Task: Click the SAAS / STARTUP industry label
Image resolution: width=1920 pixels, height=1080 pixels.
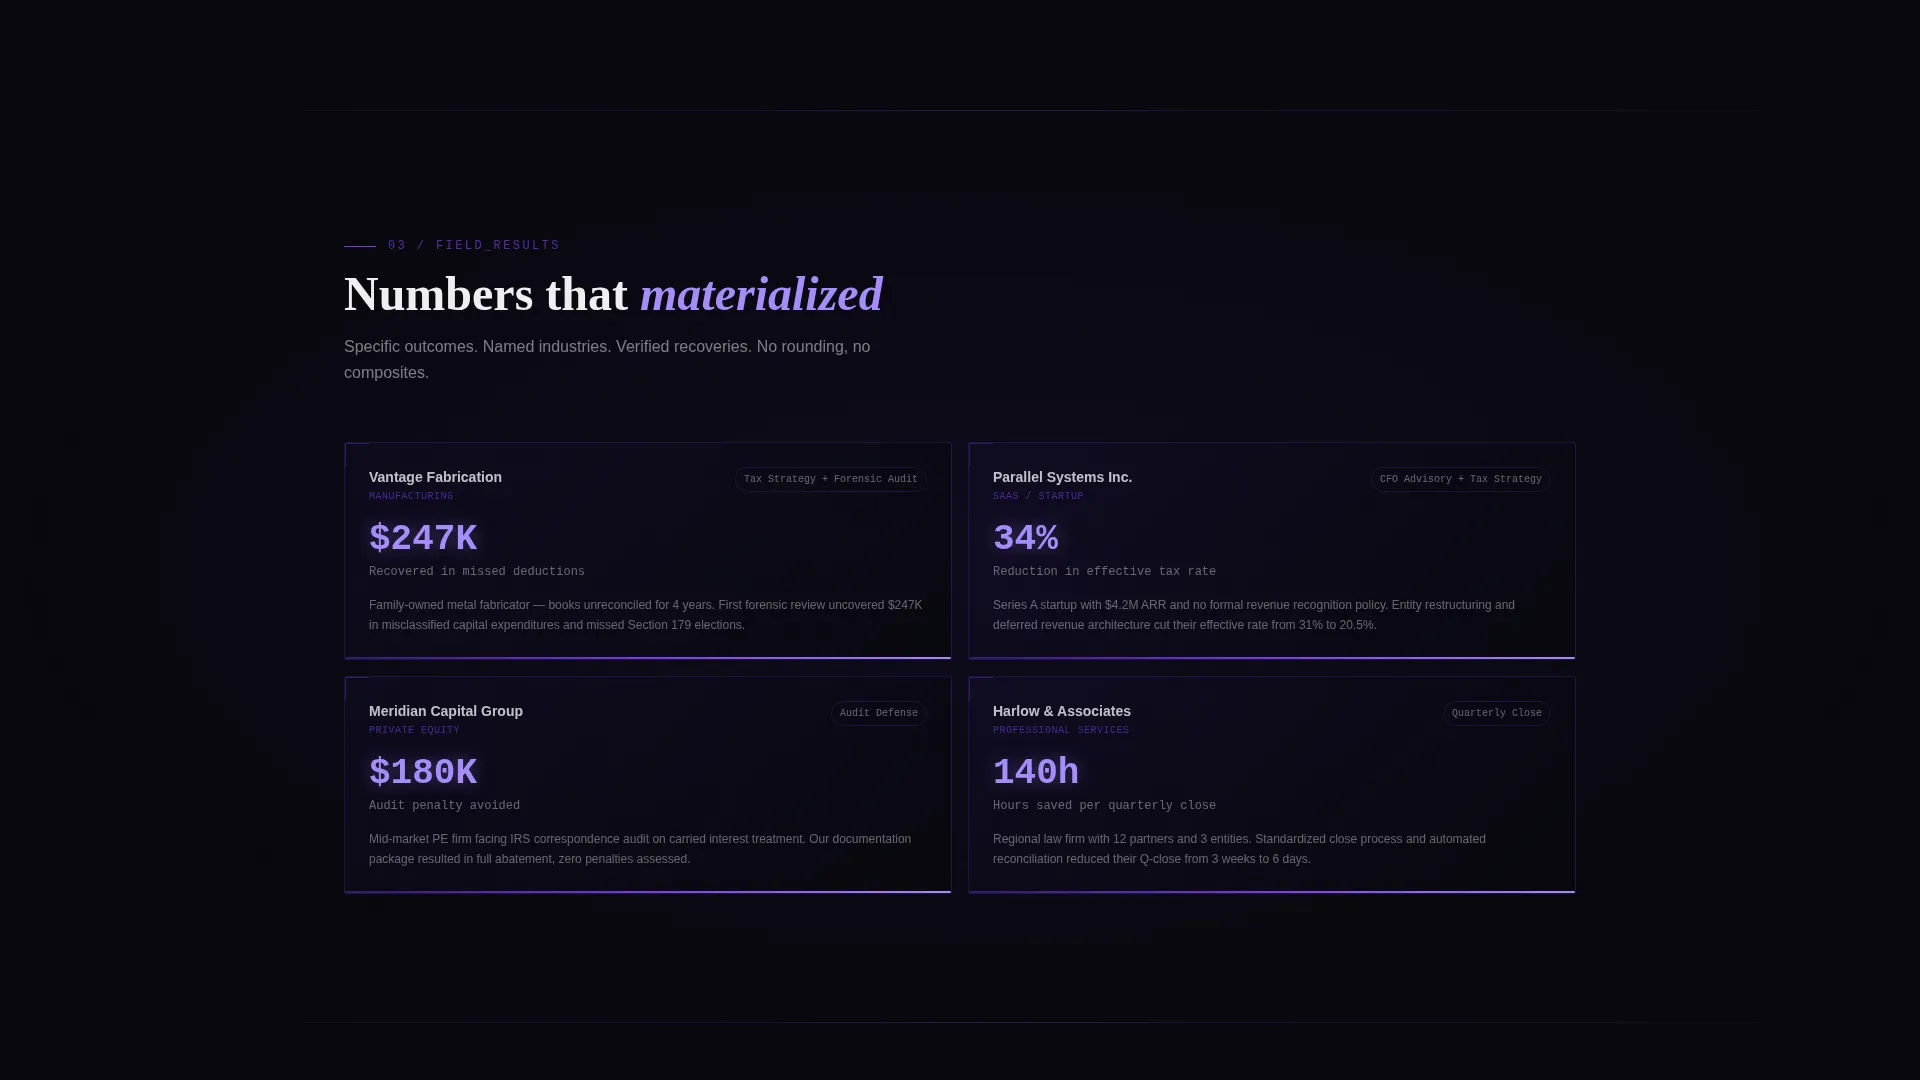Action: (x=1038, y=497)
